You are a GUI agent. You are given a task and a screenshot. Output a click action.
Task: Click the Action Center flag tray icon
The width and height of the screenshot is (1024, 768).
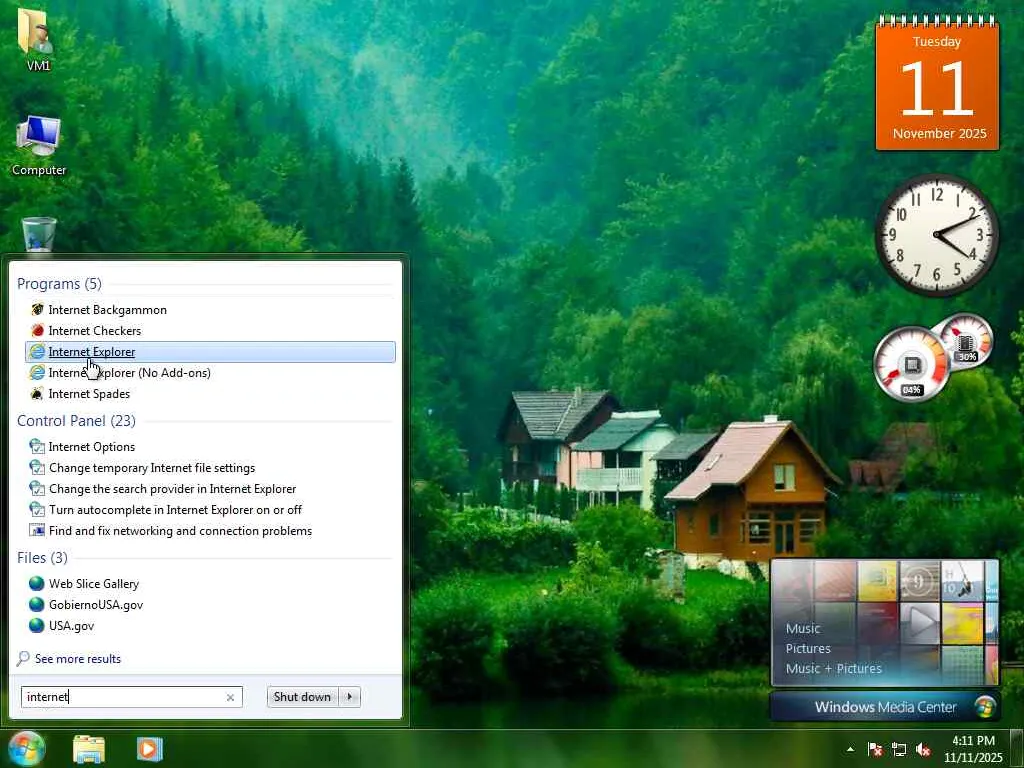tap(874, 749)
